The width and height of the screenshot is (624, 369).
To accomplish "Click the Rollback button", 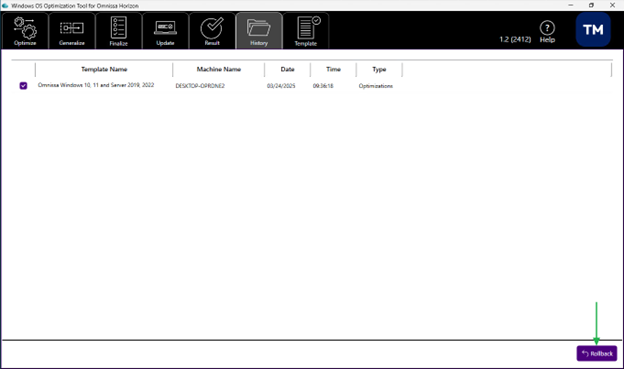I will coord(597,353).
